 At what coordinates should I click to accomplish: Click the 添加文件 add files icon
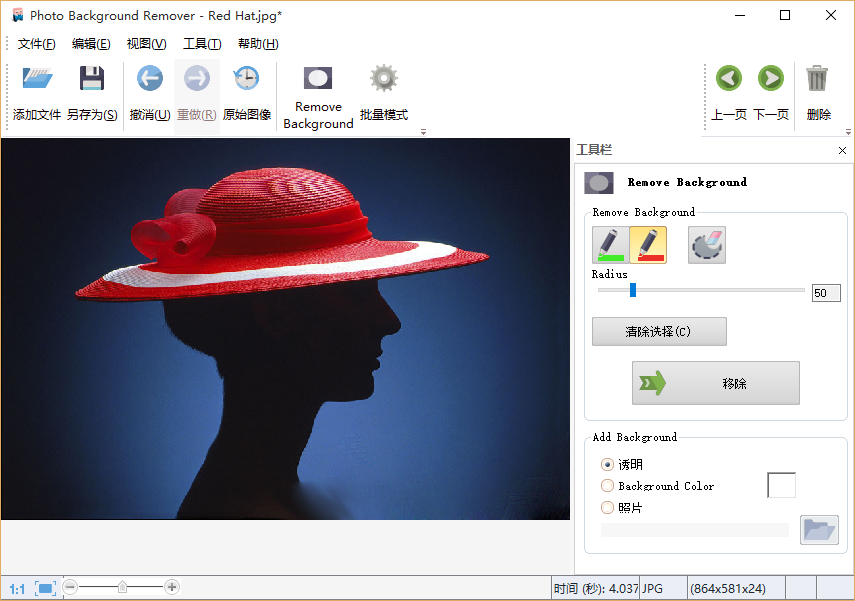tap(36, 78)
